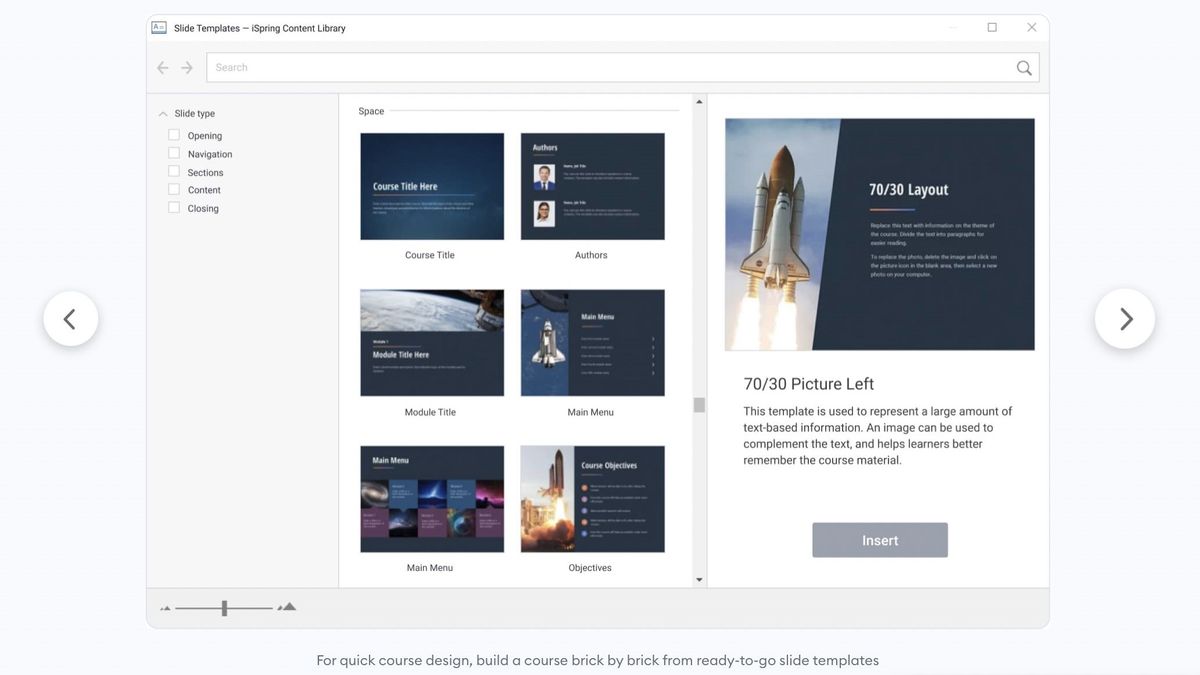Check the Sections filter checkbox
The height and width of the screenshot is (675, 1200).
point(173,172)
